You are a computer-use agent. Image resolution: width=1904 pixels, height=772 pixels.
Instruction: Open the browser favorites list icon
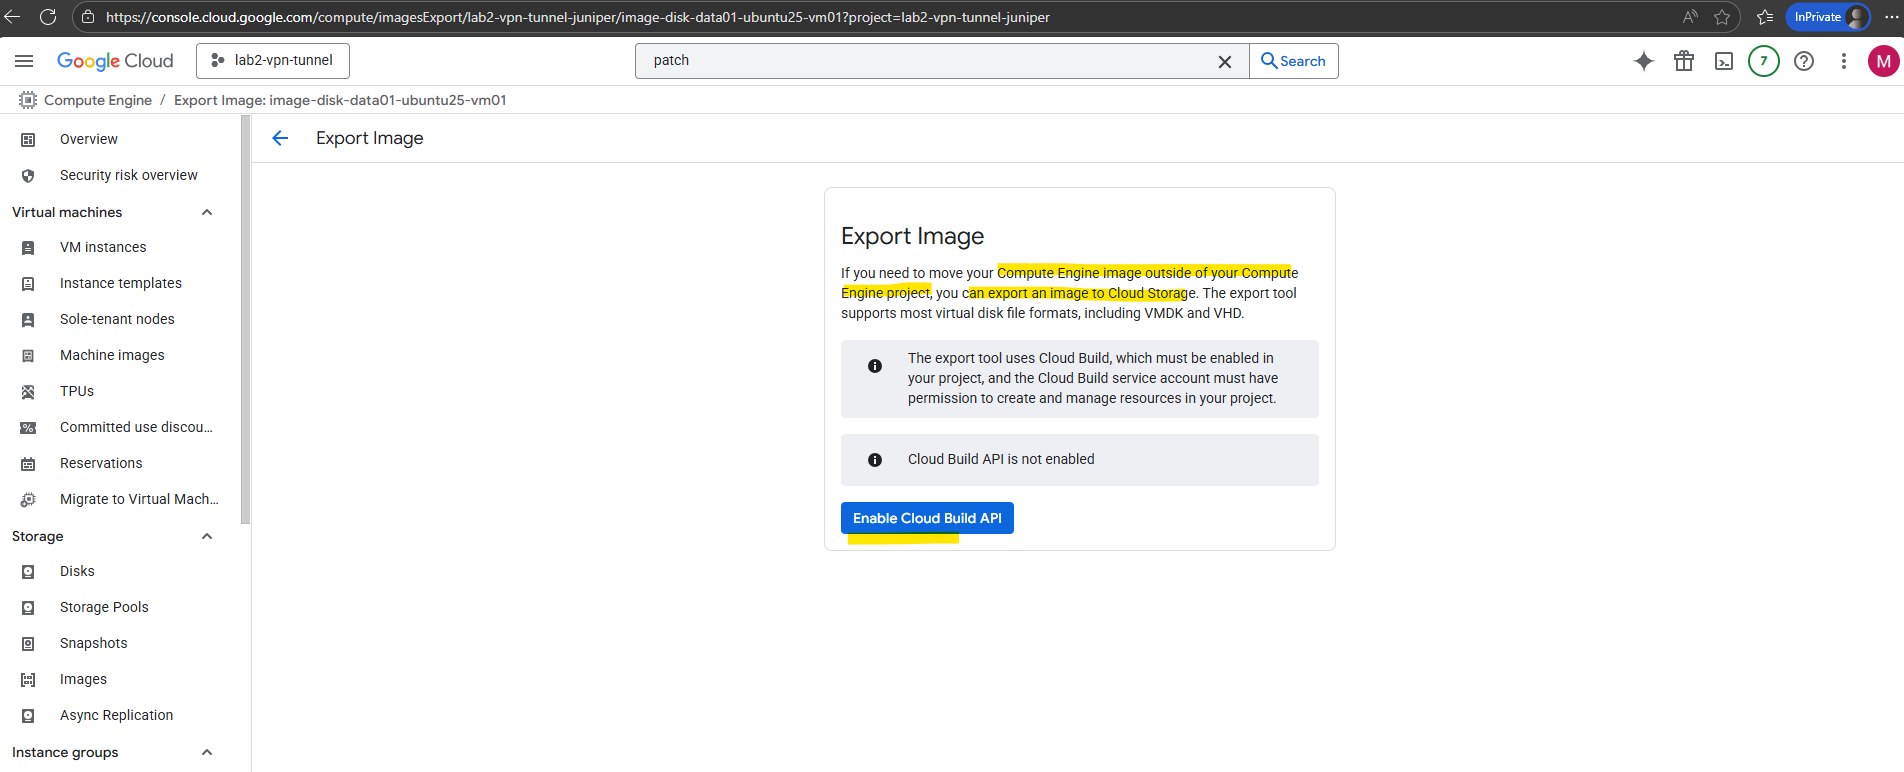[1765, 17]
